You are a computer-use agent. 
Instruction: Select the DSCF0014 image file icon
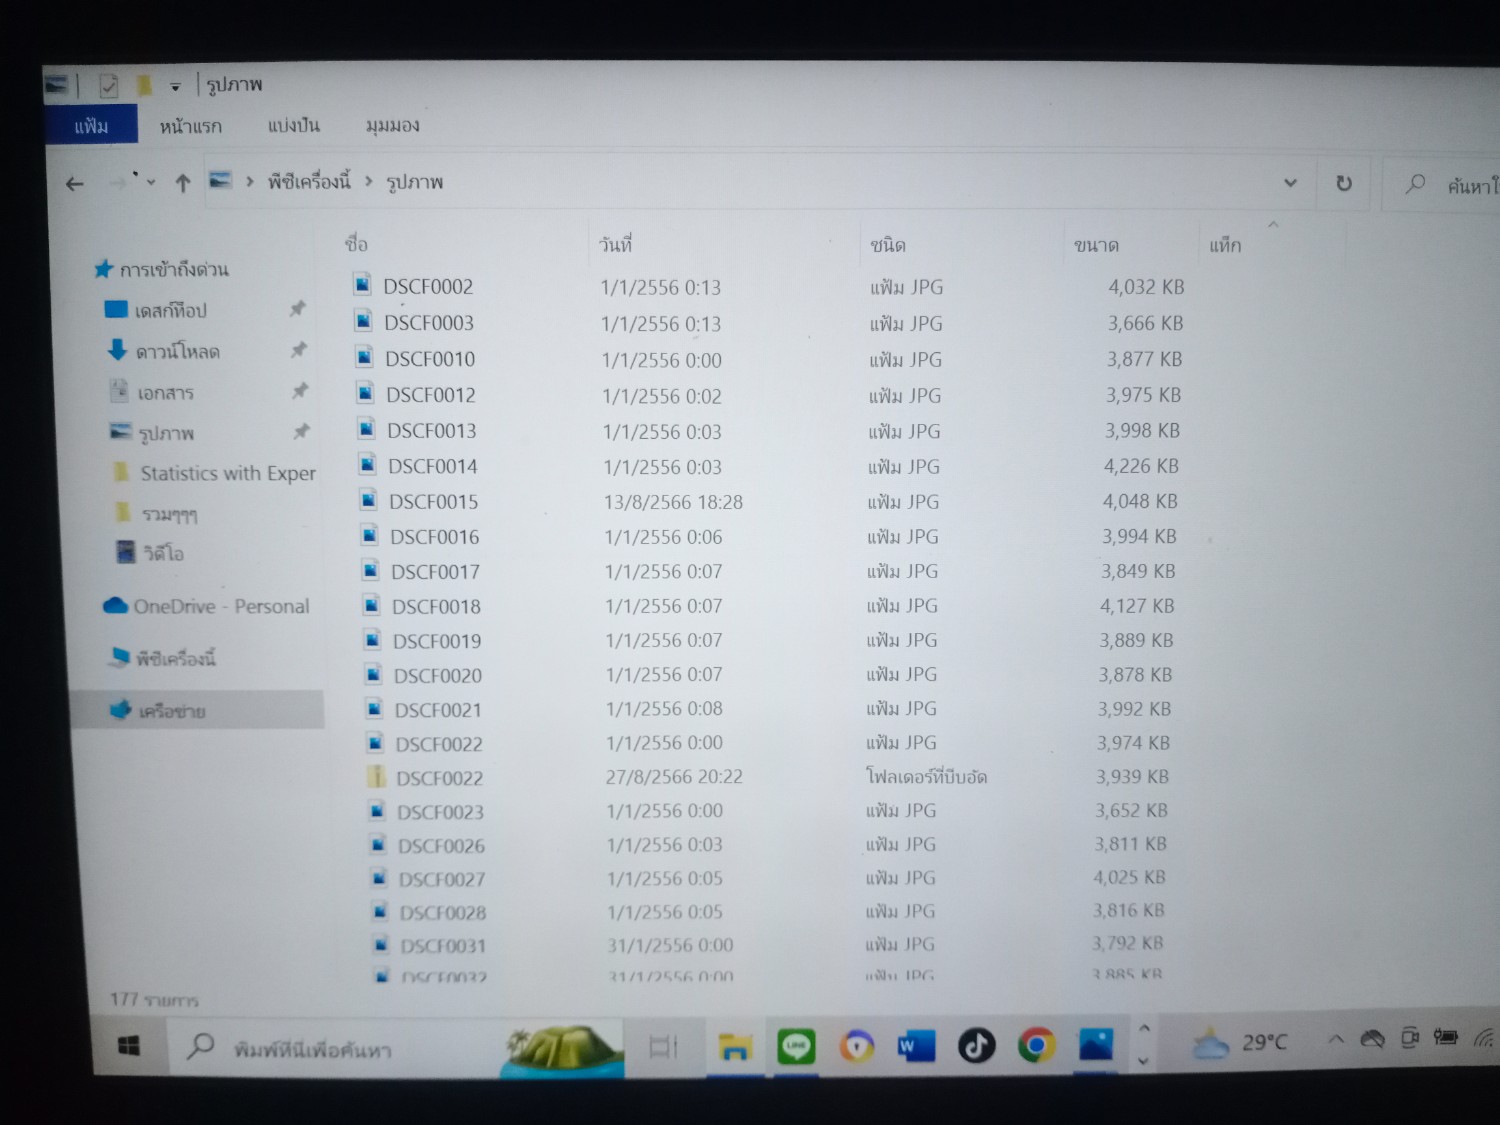(367, 464)
